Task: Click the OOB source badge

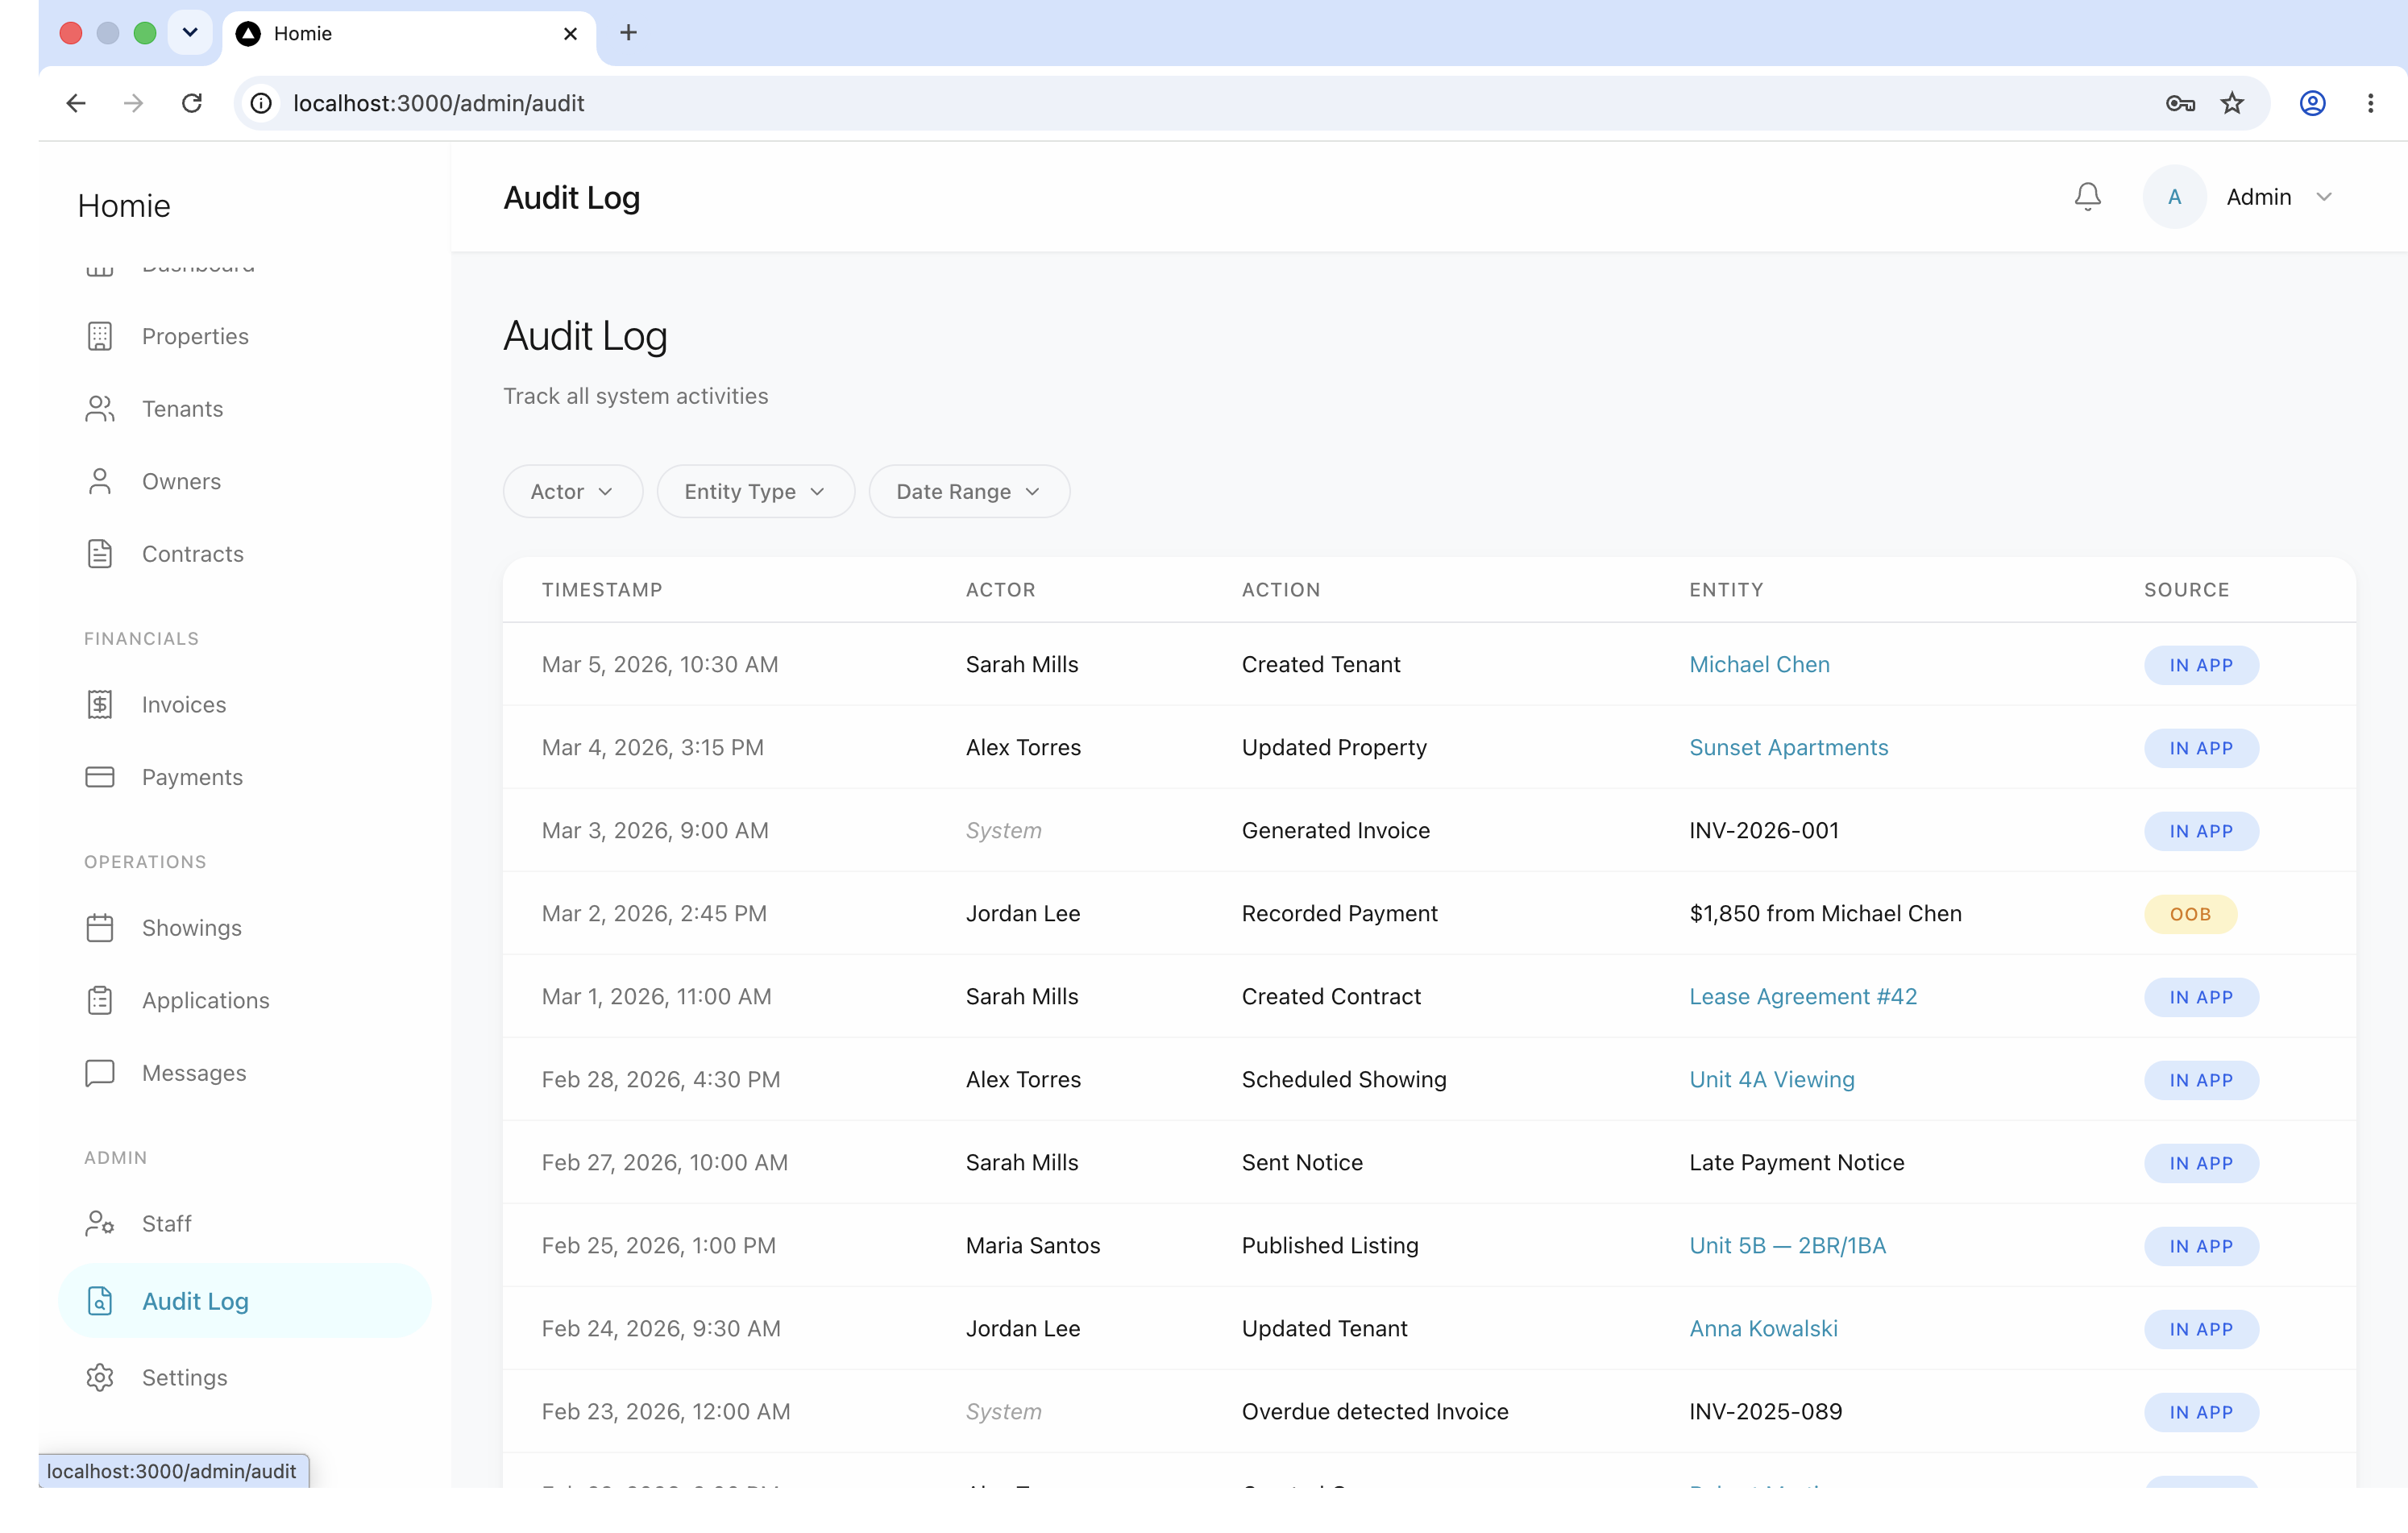Action: coord(2190,914)
